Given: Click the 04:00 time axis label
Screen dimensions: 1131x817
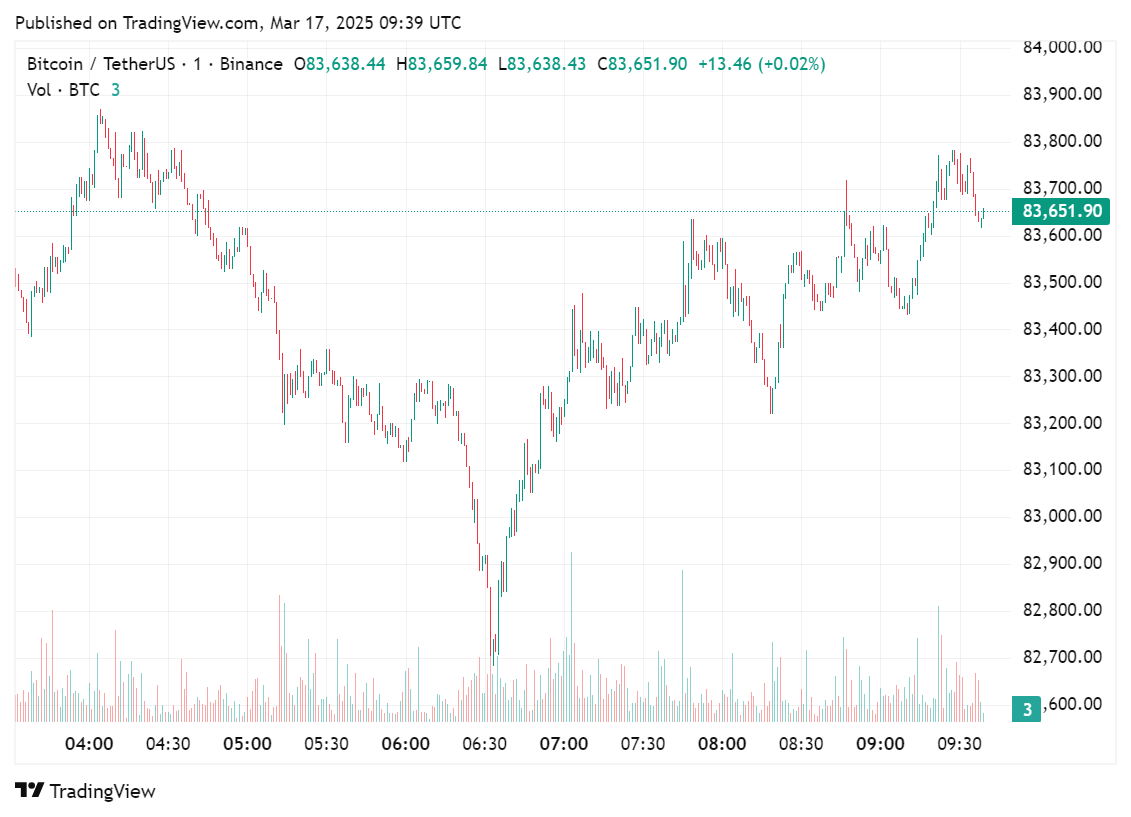Looking at the screenshot, I should (88, 744).
